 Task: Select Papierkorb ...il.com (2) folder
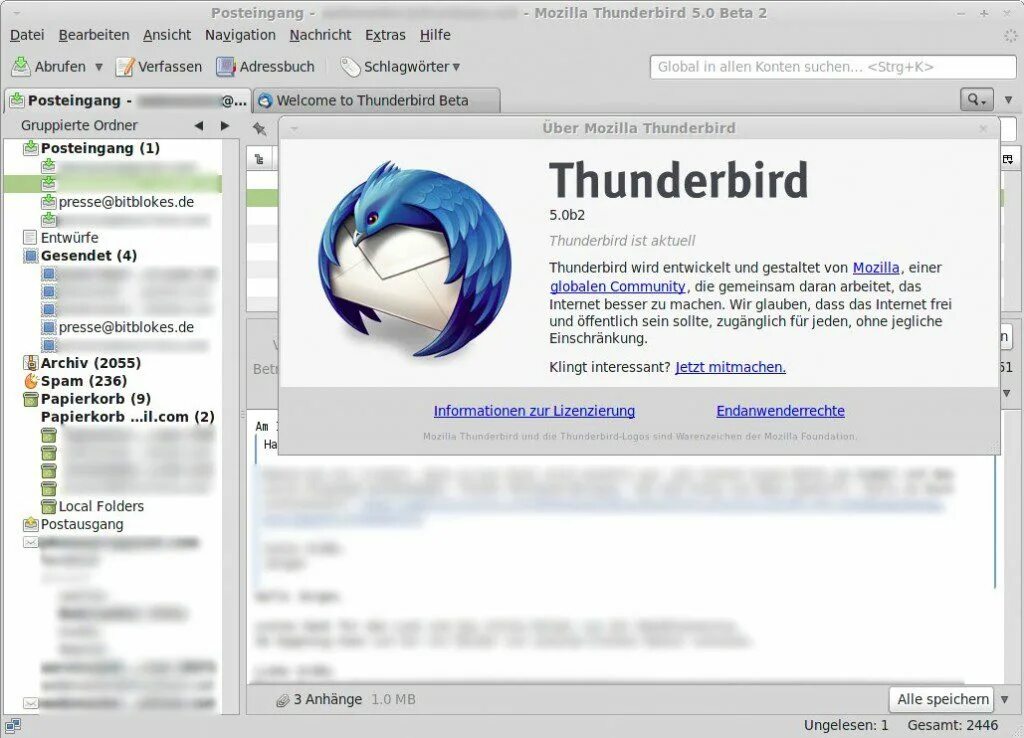pos(127,417)
